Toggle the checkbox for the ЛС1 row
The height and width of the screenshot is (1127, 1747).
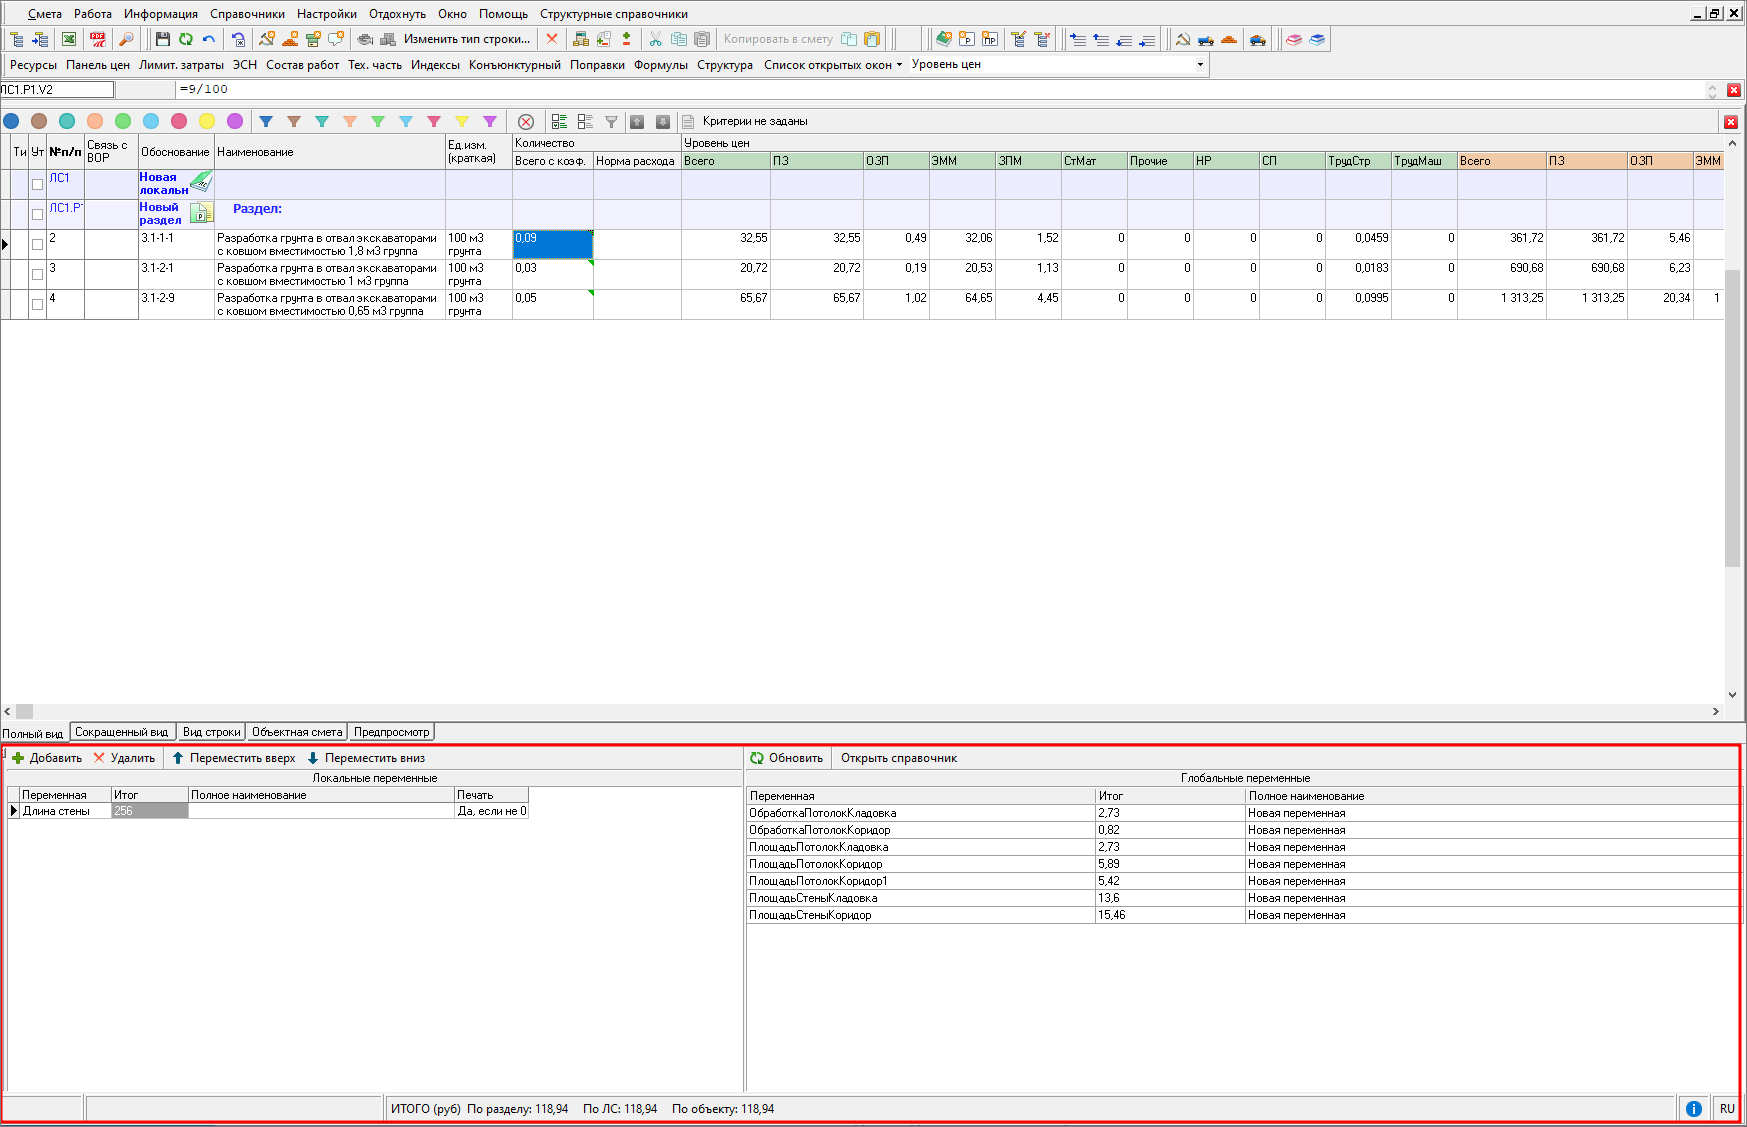click(x=37, y=184)
